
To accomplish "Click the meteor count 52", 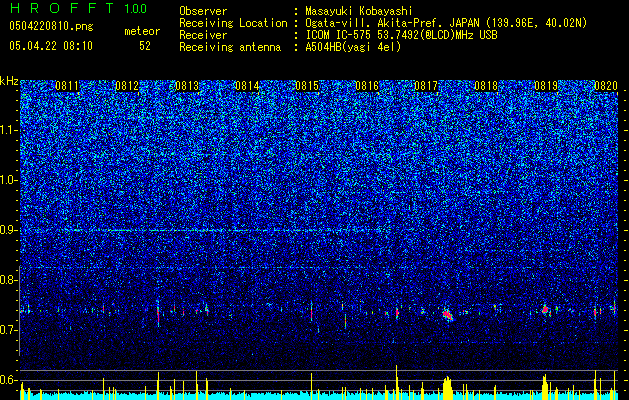I will click(x=145, y=46).
